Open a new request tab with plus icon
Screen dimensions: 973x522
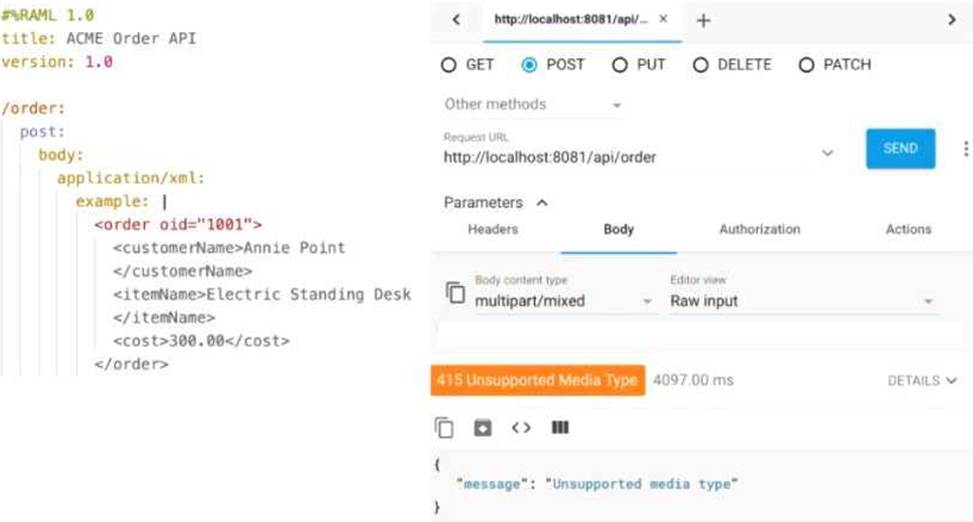coord(703,20)
